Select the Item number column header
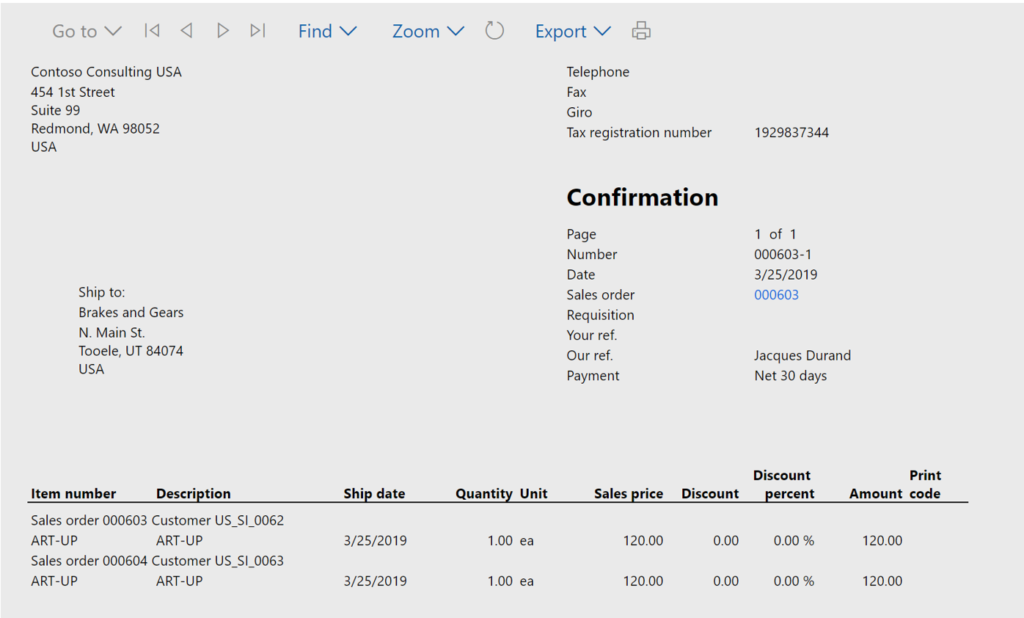 click(73, 493)
